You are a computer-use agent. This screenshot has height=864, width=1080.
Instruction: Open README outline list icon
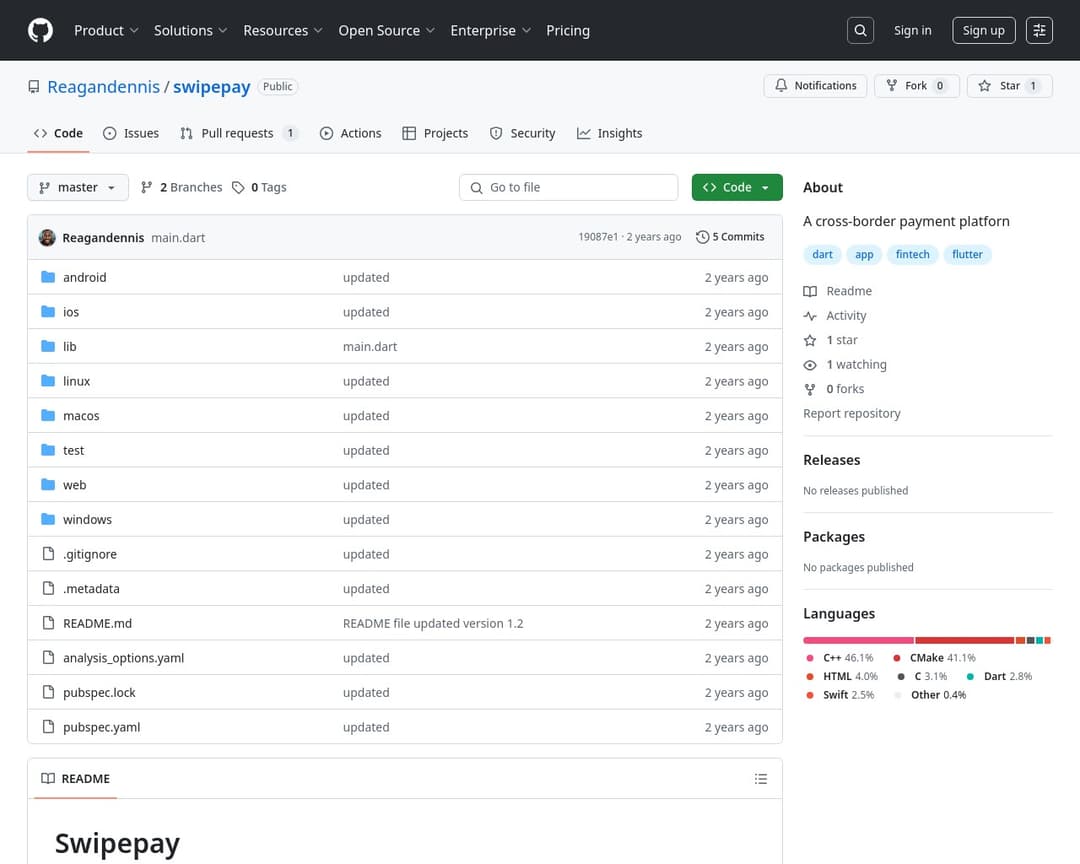pyautogui.click(x=760, y=779)
